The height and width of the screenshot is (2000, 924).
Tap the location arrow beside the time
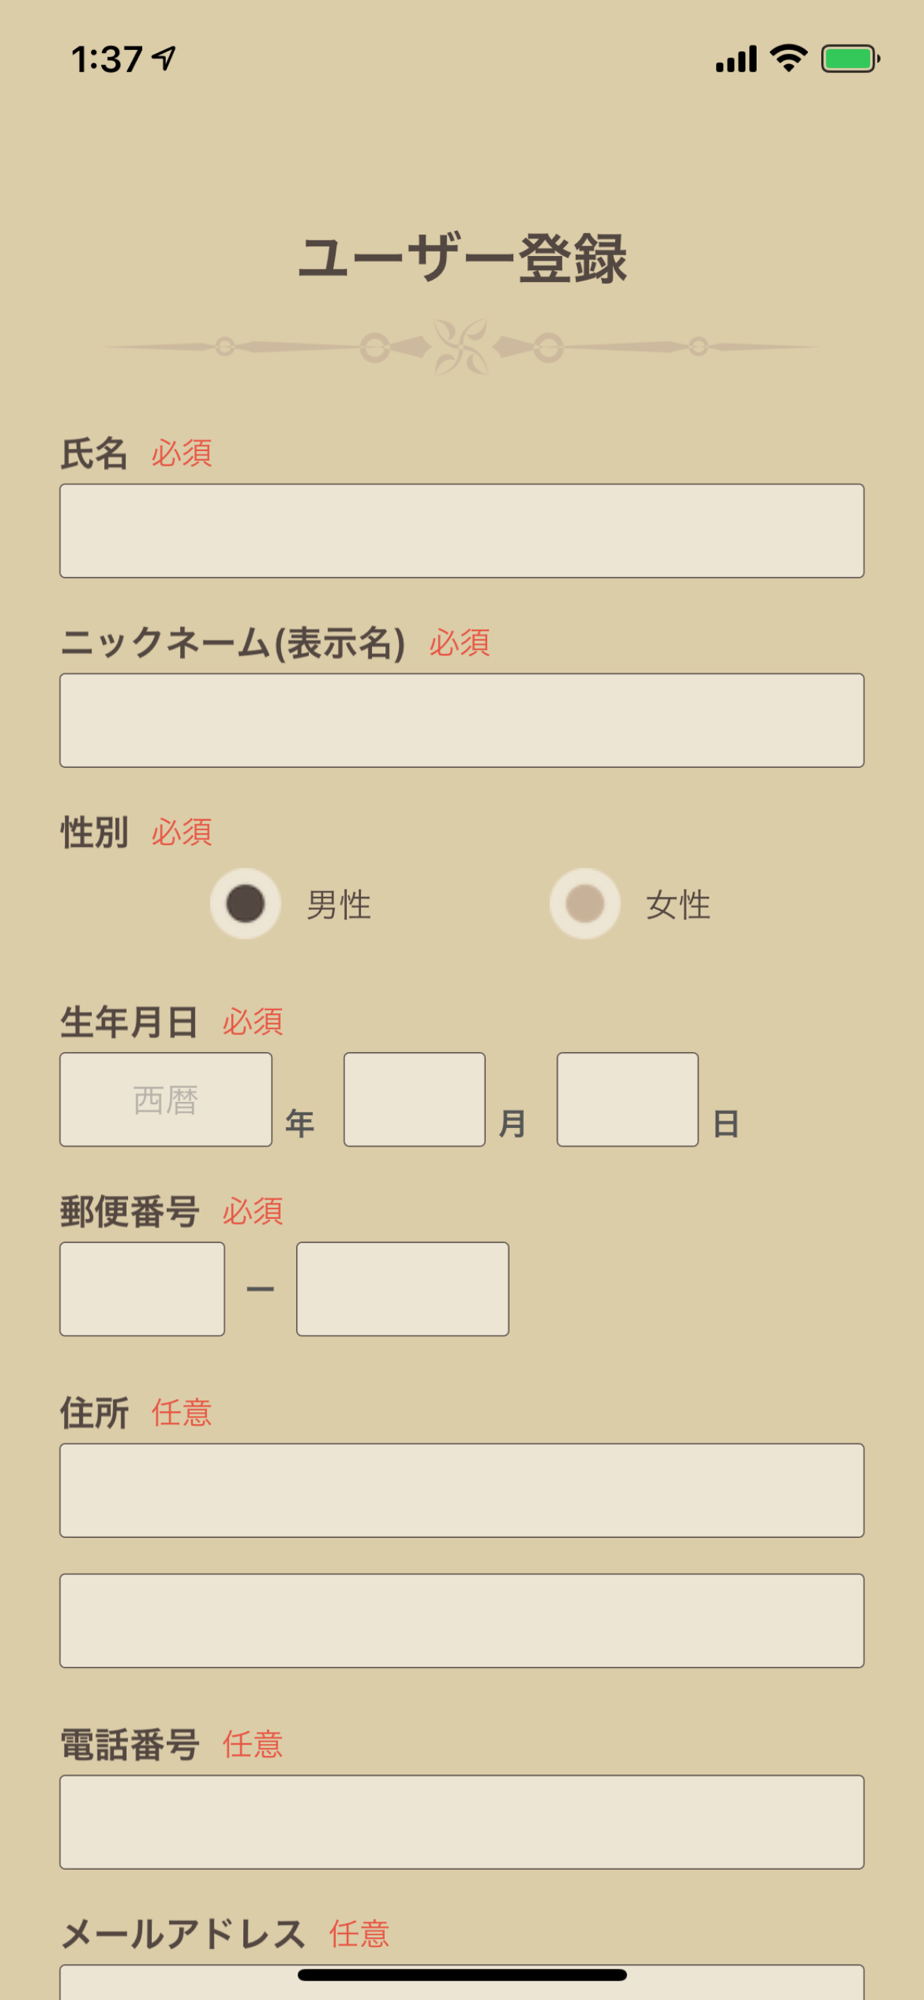coord(165,58)
